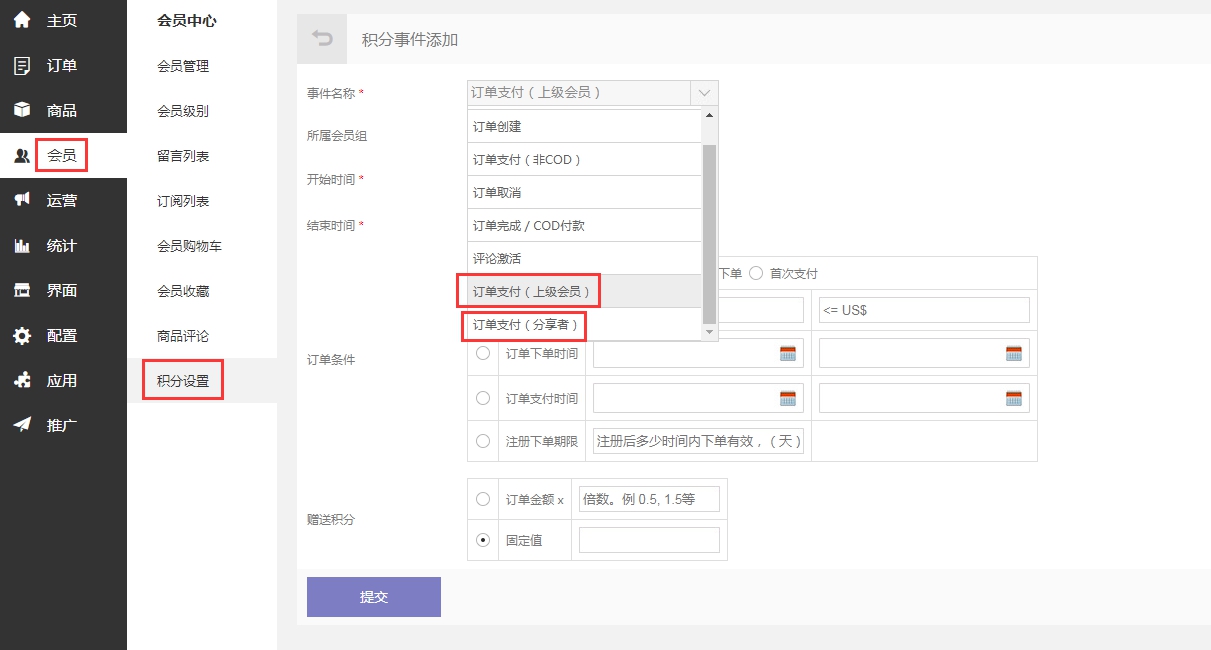The height and width of the screenshot is (650, 1211).
Task: Select the 首次支付 radio button
Action: 756,273
